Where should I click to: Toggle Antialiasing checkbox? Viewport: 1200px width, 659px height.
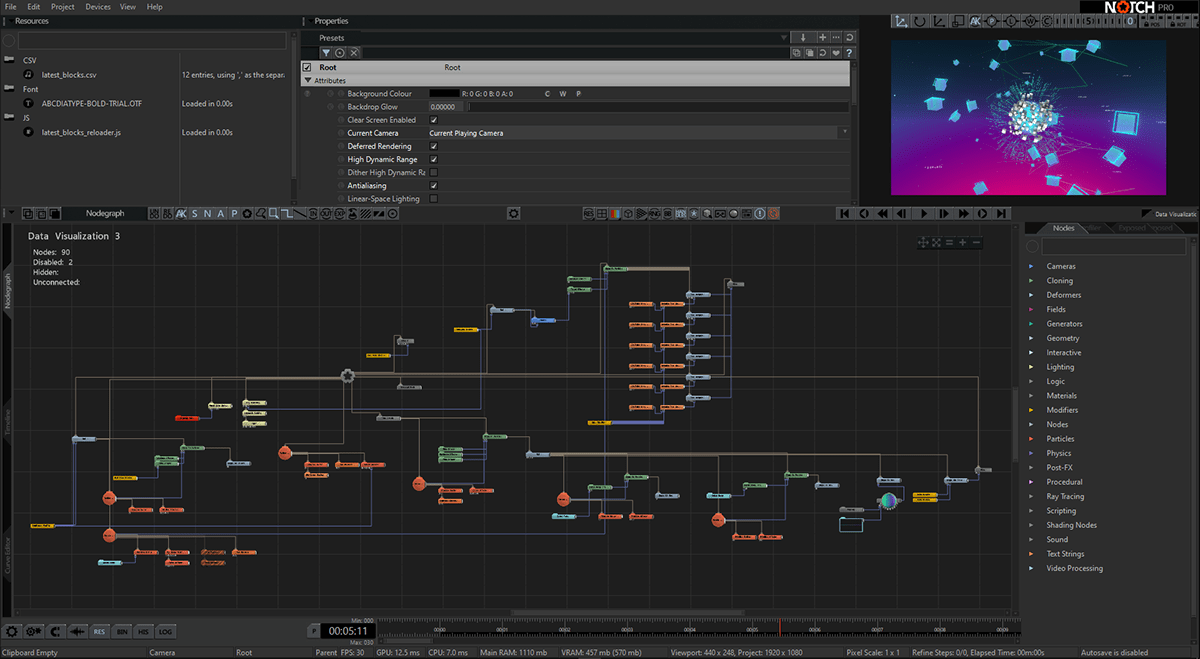[433, 185]
